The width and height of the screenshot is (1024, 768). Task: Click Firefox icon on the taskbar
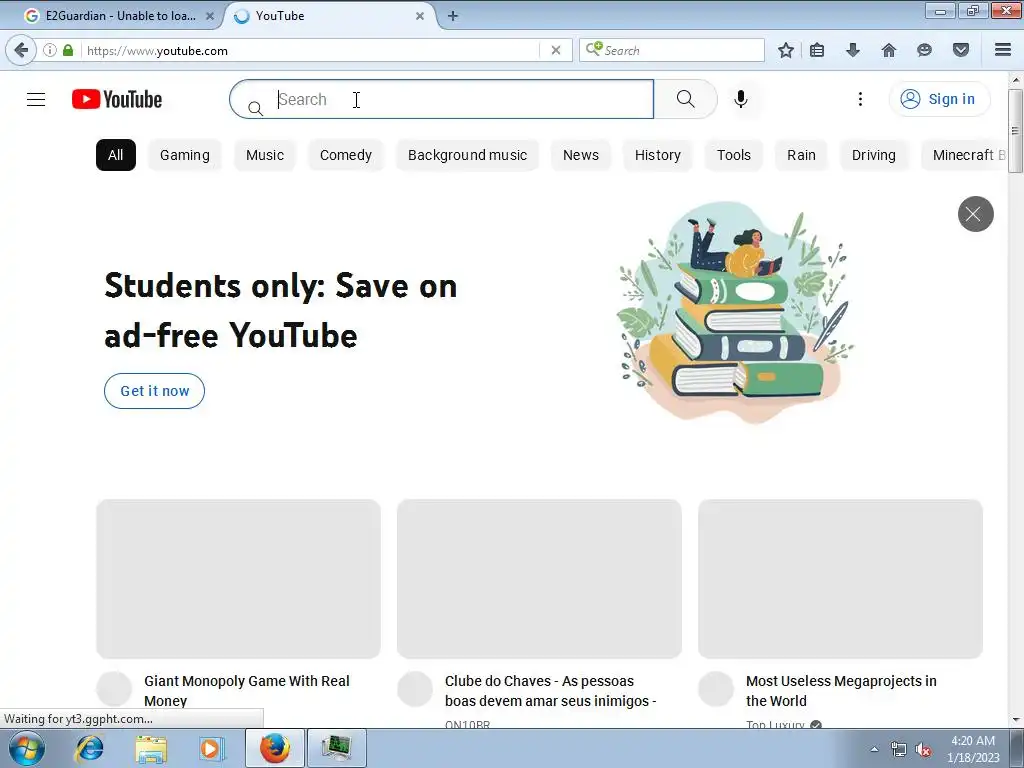[275, 748]
